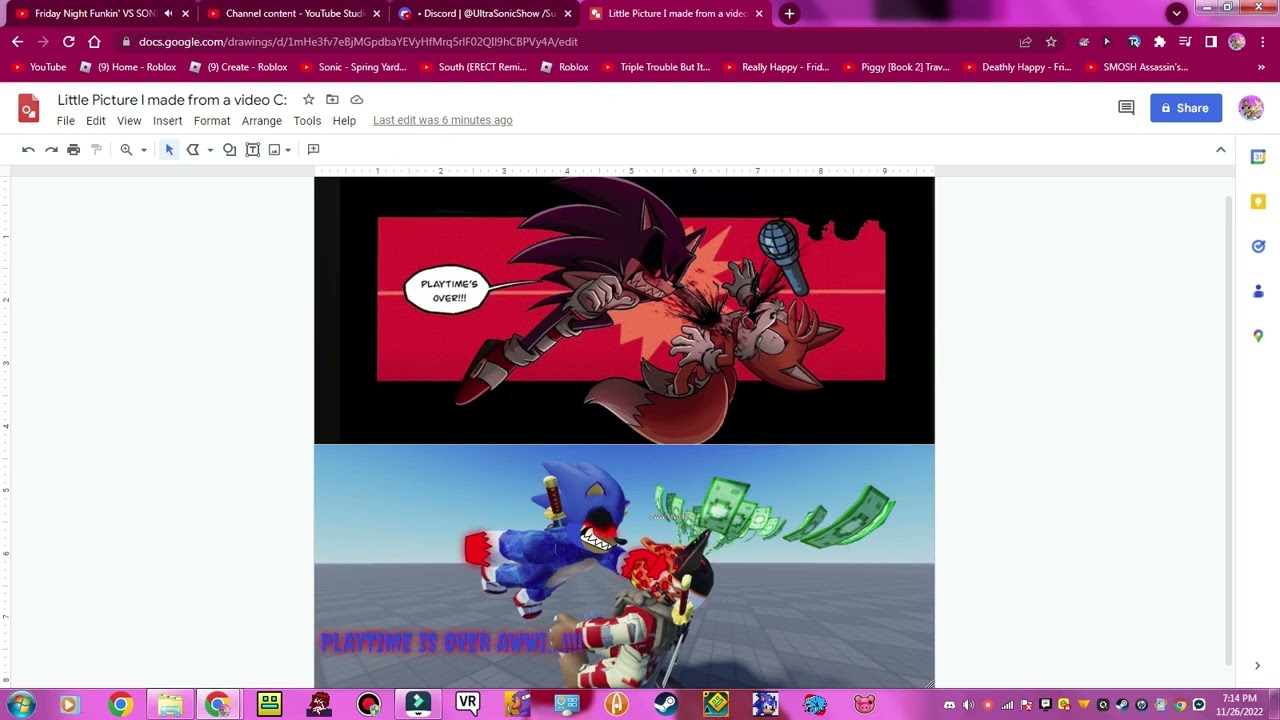This screenshot has width=1280, height=720.
Task: Mute the Friday Night Funkin' tab audio
Action: coord(167,14)
